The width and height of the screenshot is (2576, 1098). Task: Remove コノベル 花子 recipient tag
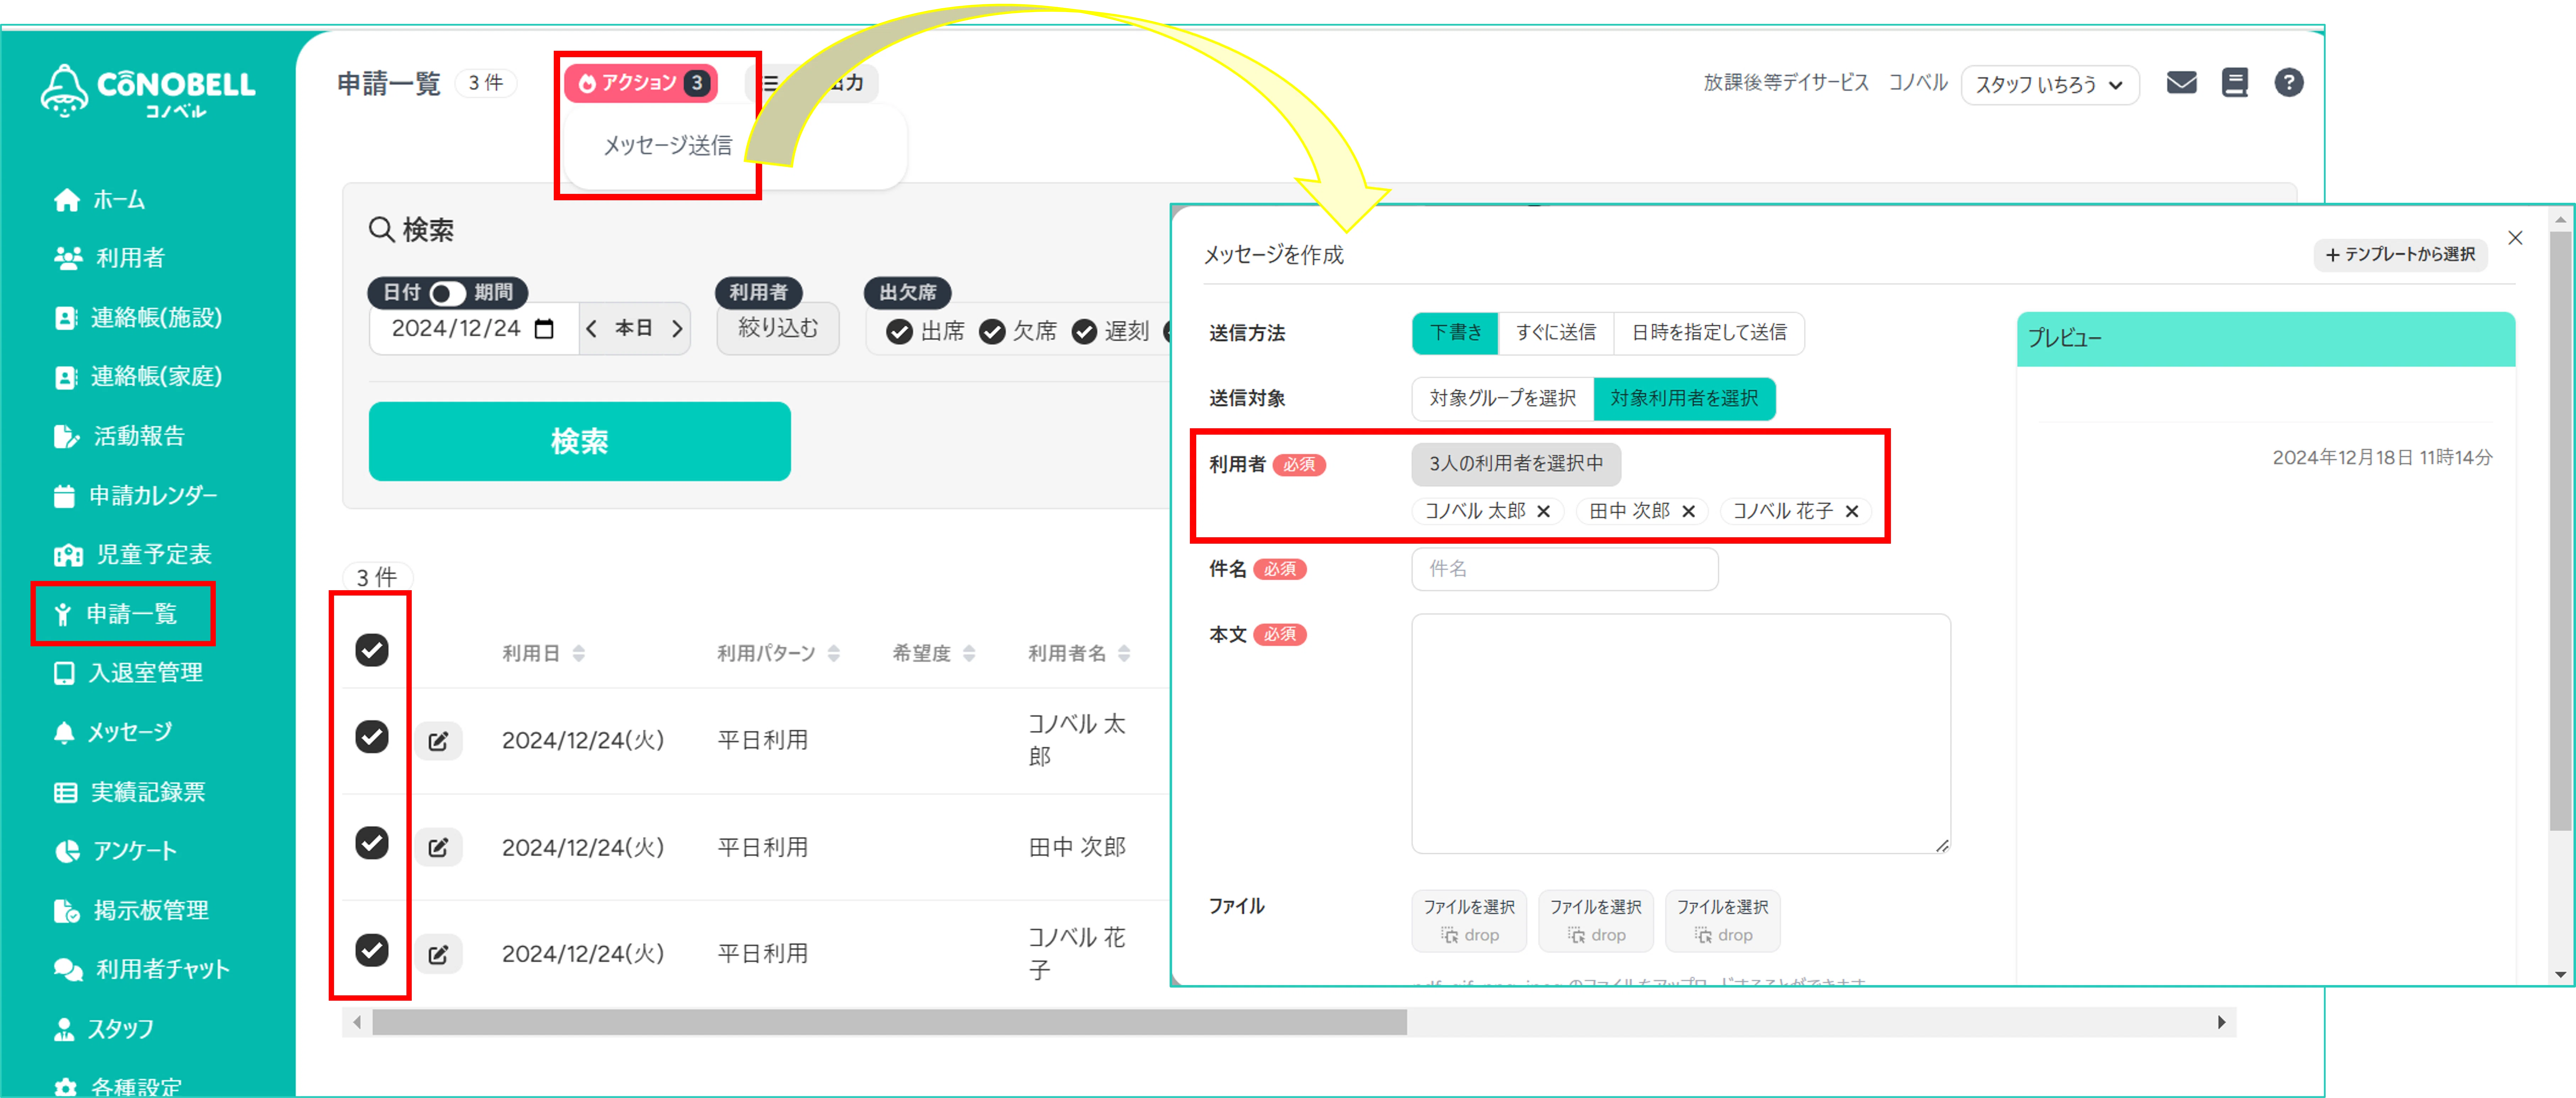pos(1851,512)
